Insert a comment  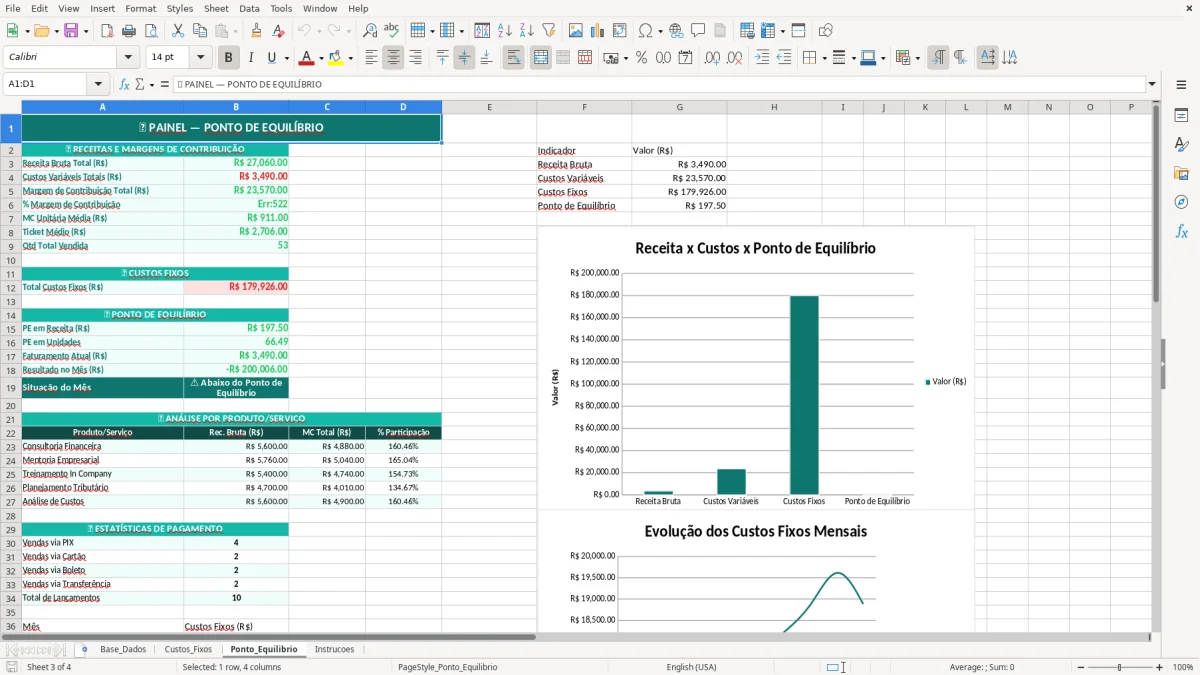(x=698, y=31)
